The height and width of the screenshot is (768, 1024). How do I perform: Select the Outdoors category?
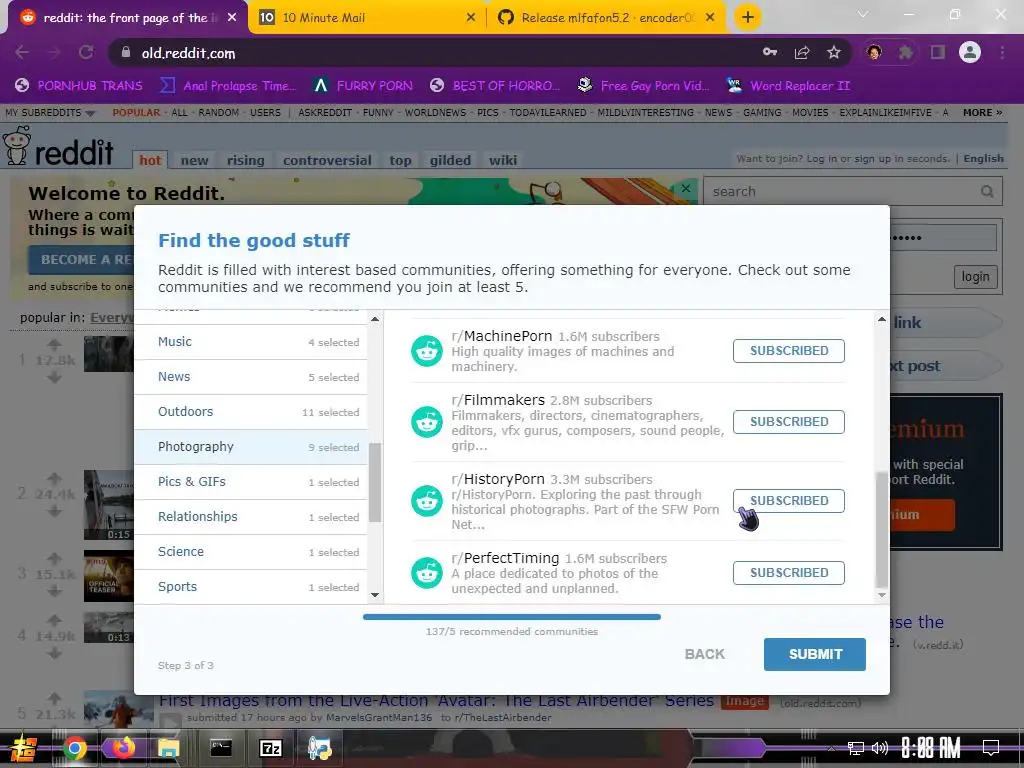coord(251,412)
